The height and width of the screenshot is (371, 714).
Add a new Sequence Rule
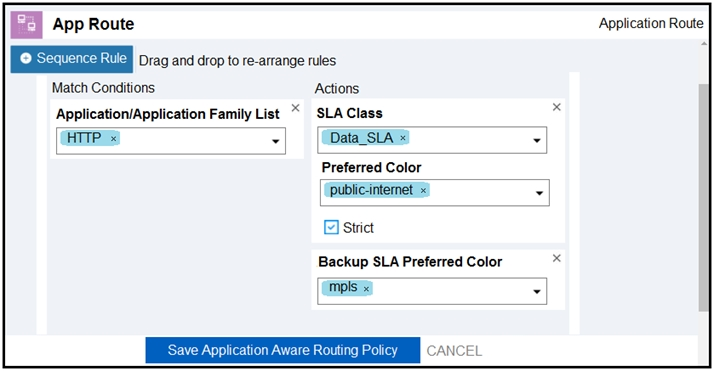(x=72, y=59)
